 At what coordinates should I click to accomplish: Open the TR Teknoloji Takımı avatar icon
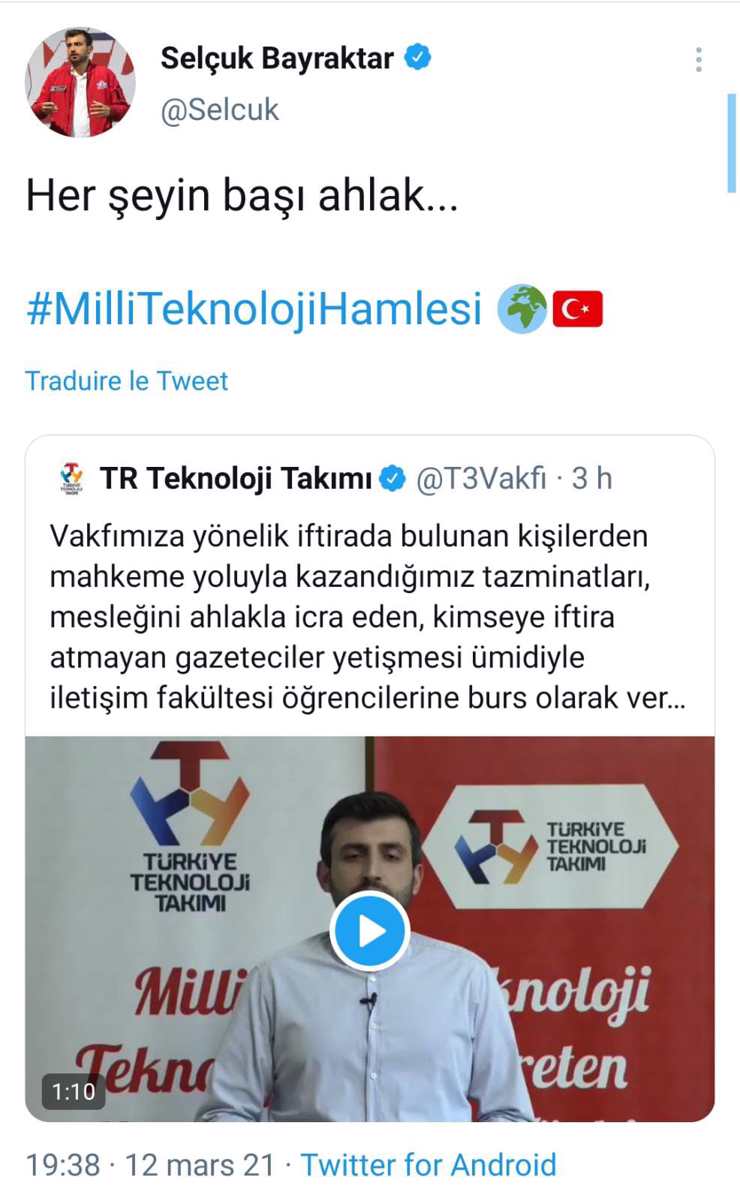(71, 479)
